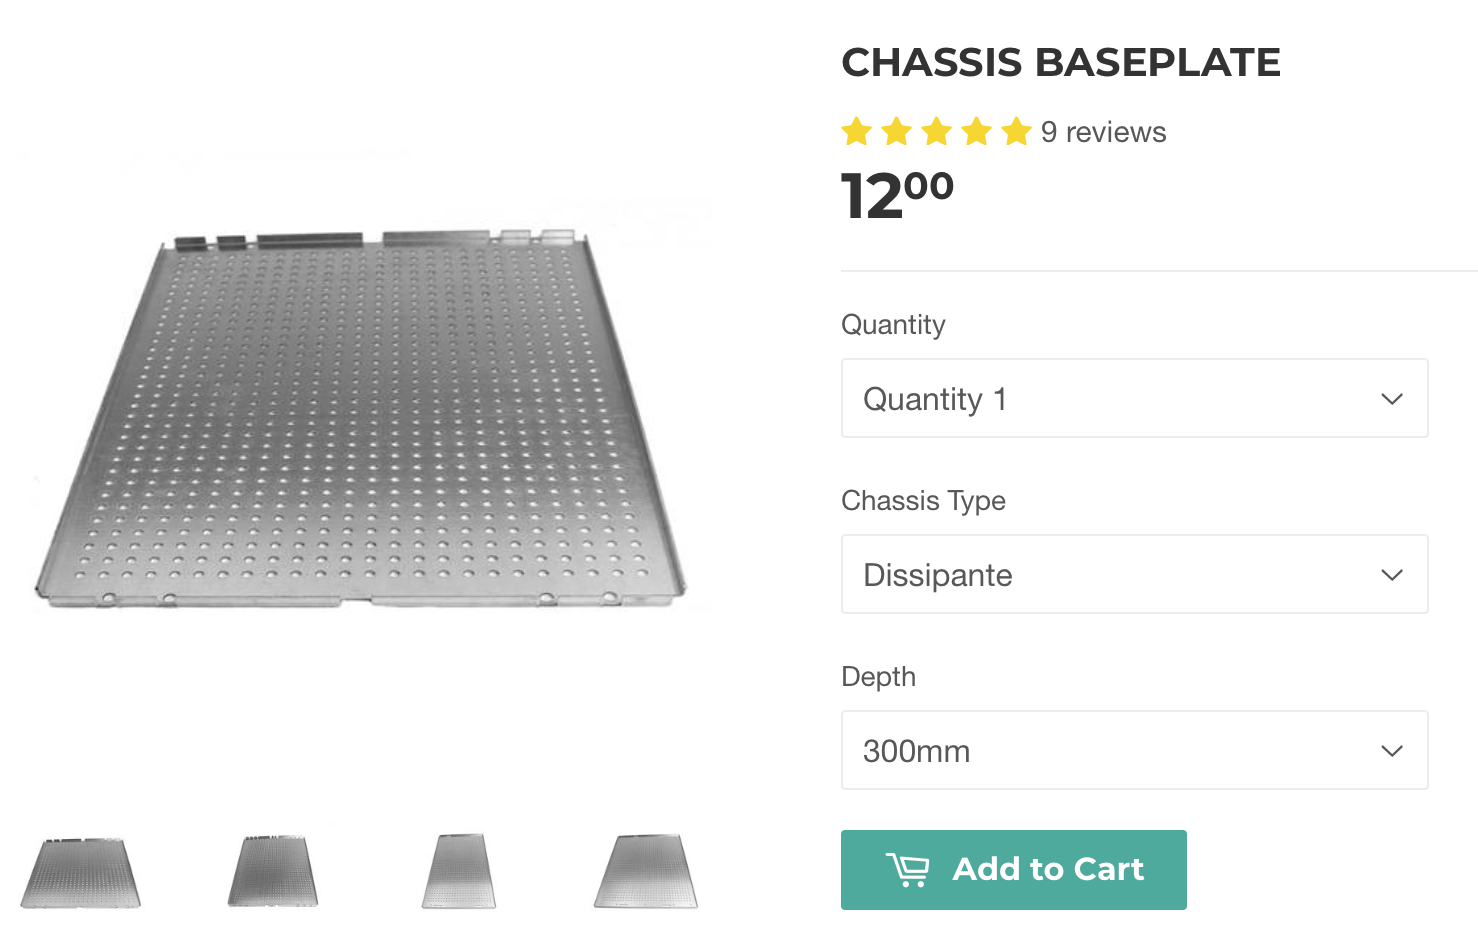
Task: Open the 9 reviews link
Action: coord(1103,132)
